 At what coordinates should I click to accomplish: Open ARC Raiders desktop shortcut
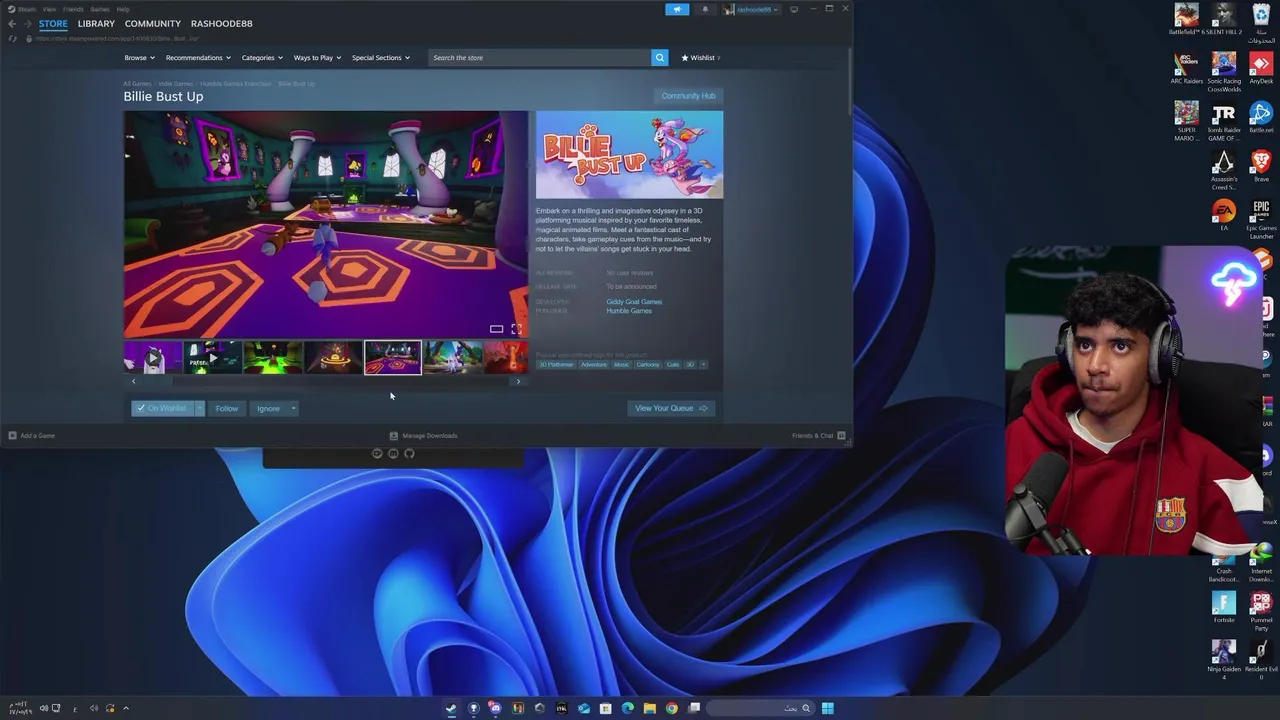(1186, 69)
